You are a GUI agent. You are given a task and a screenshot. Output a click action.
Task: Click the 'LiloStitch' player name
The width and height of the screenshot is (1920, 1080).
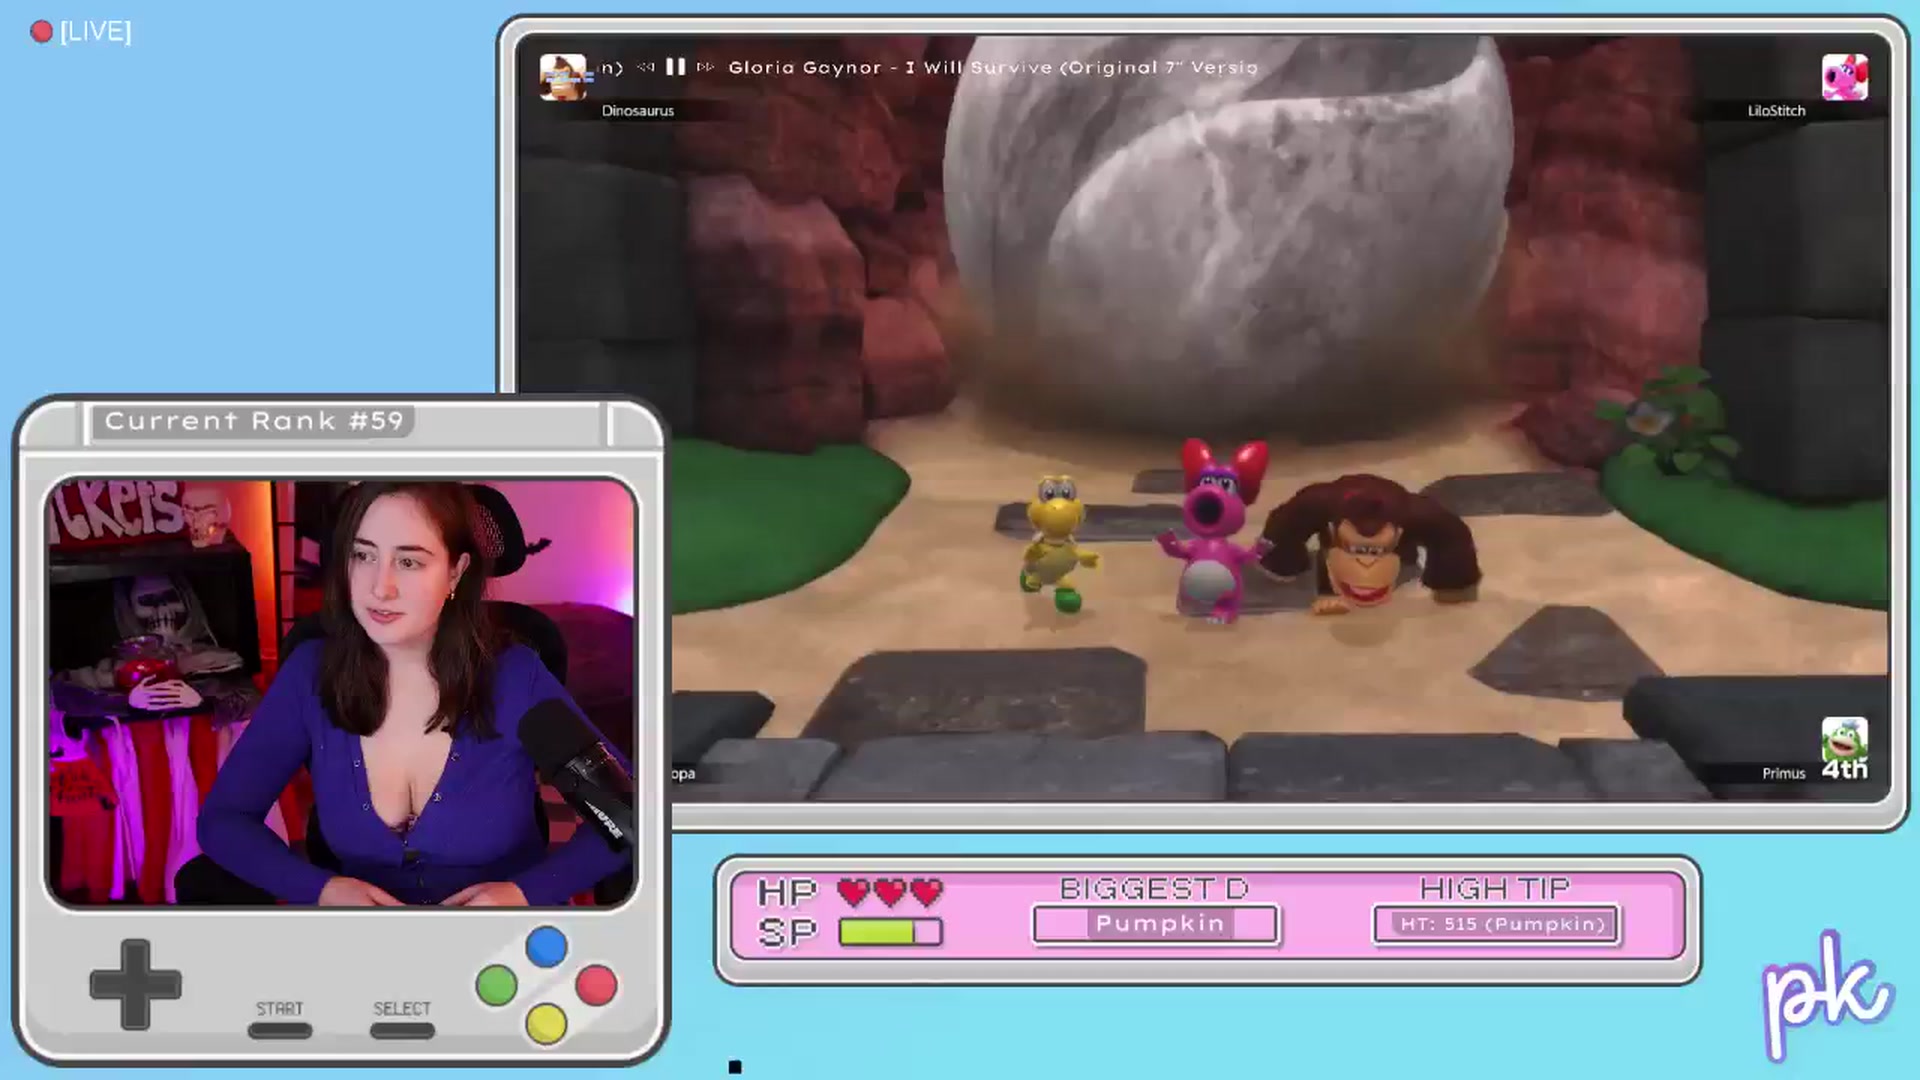1776,111
